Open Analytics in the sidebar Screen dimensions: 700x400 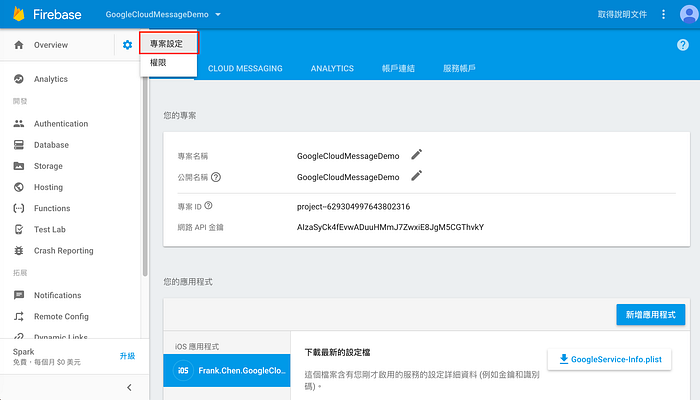click(51, 79)
